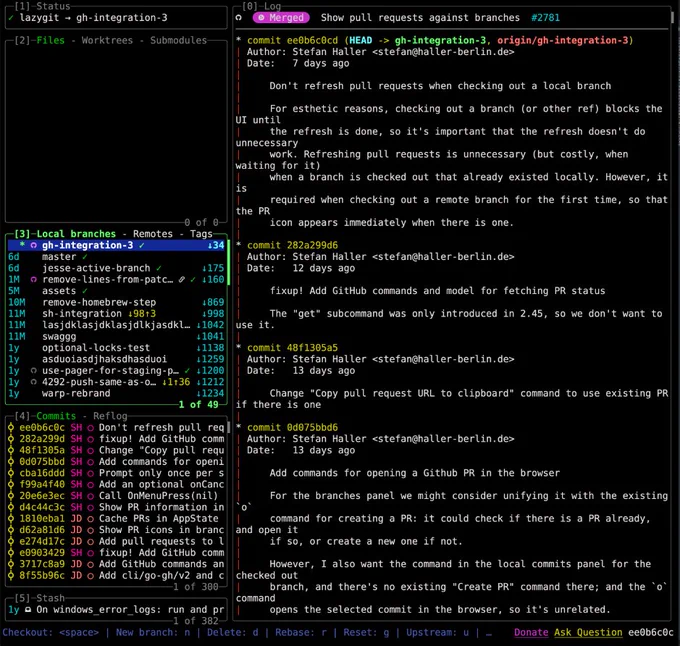Click the upstream checkmark on the assets branch row
Screen dimensions: 680x646
tap(85, 291)
